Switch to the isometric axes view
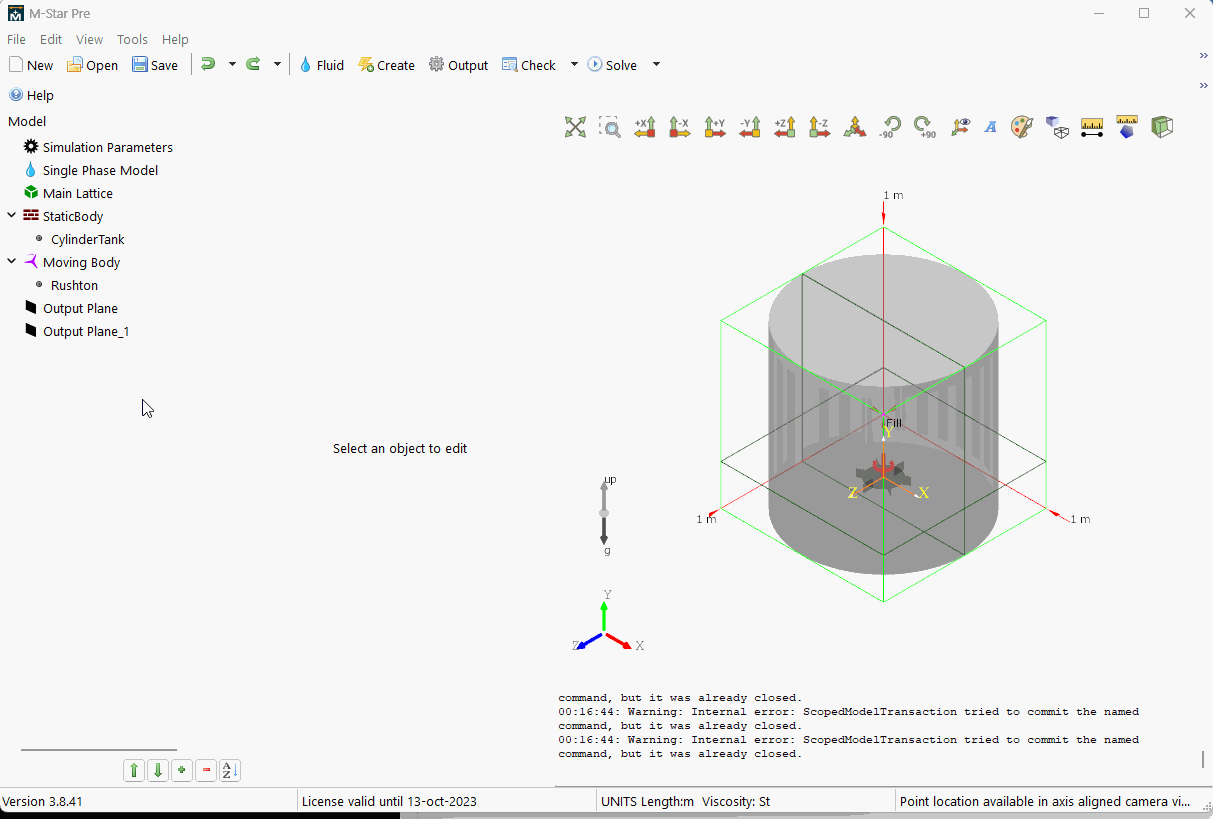The height and width of the screenshot is (819, 1213). [855, 127]
